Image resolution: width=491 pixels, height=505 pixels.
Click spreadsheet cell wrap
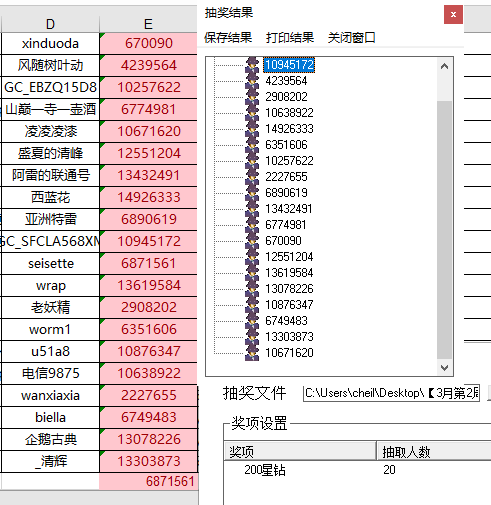50,285
